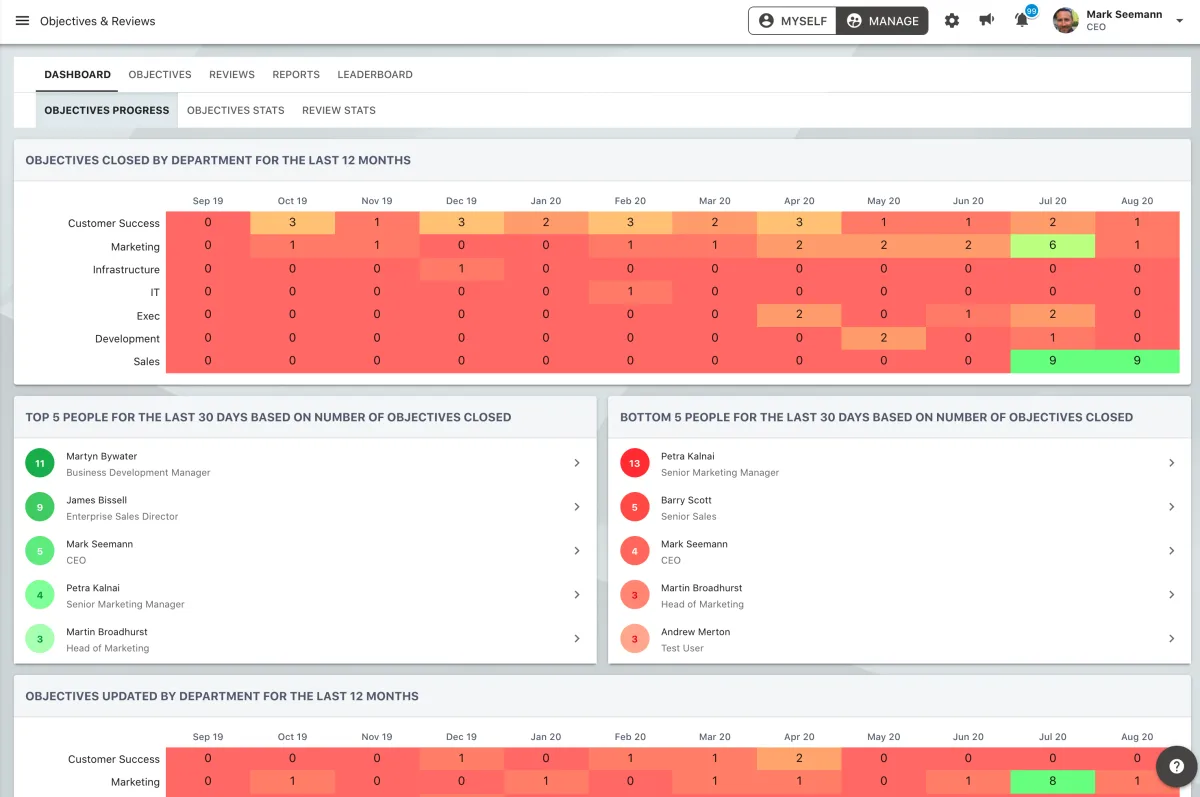Expand Barry Scott row chevron
Screen dimensions: 1200x797
coord(1172,507)
